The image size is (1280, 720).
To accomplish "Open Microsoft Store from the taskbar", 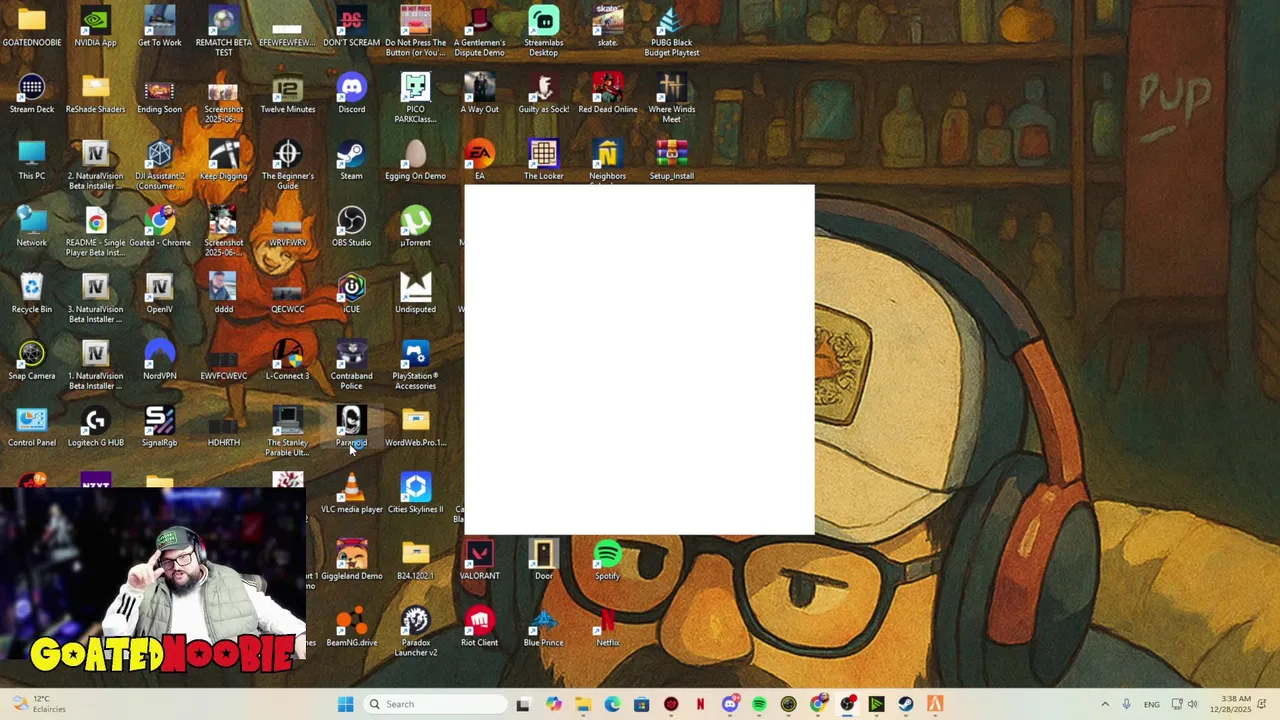I will [642, 704].
